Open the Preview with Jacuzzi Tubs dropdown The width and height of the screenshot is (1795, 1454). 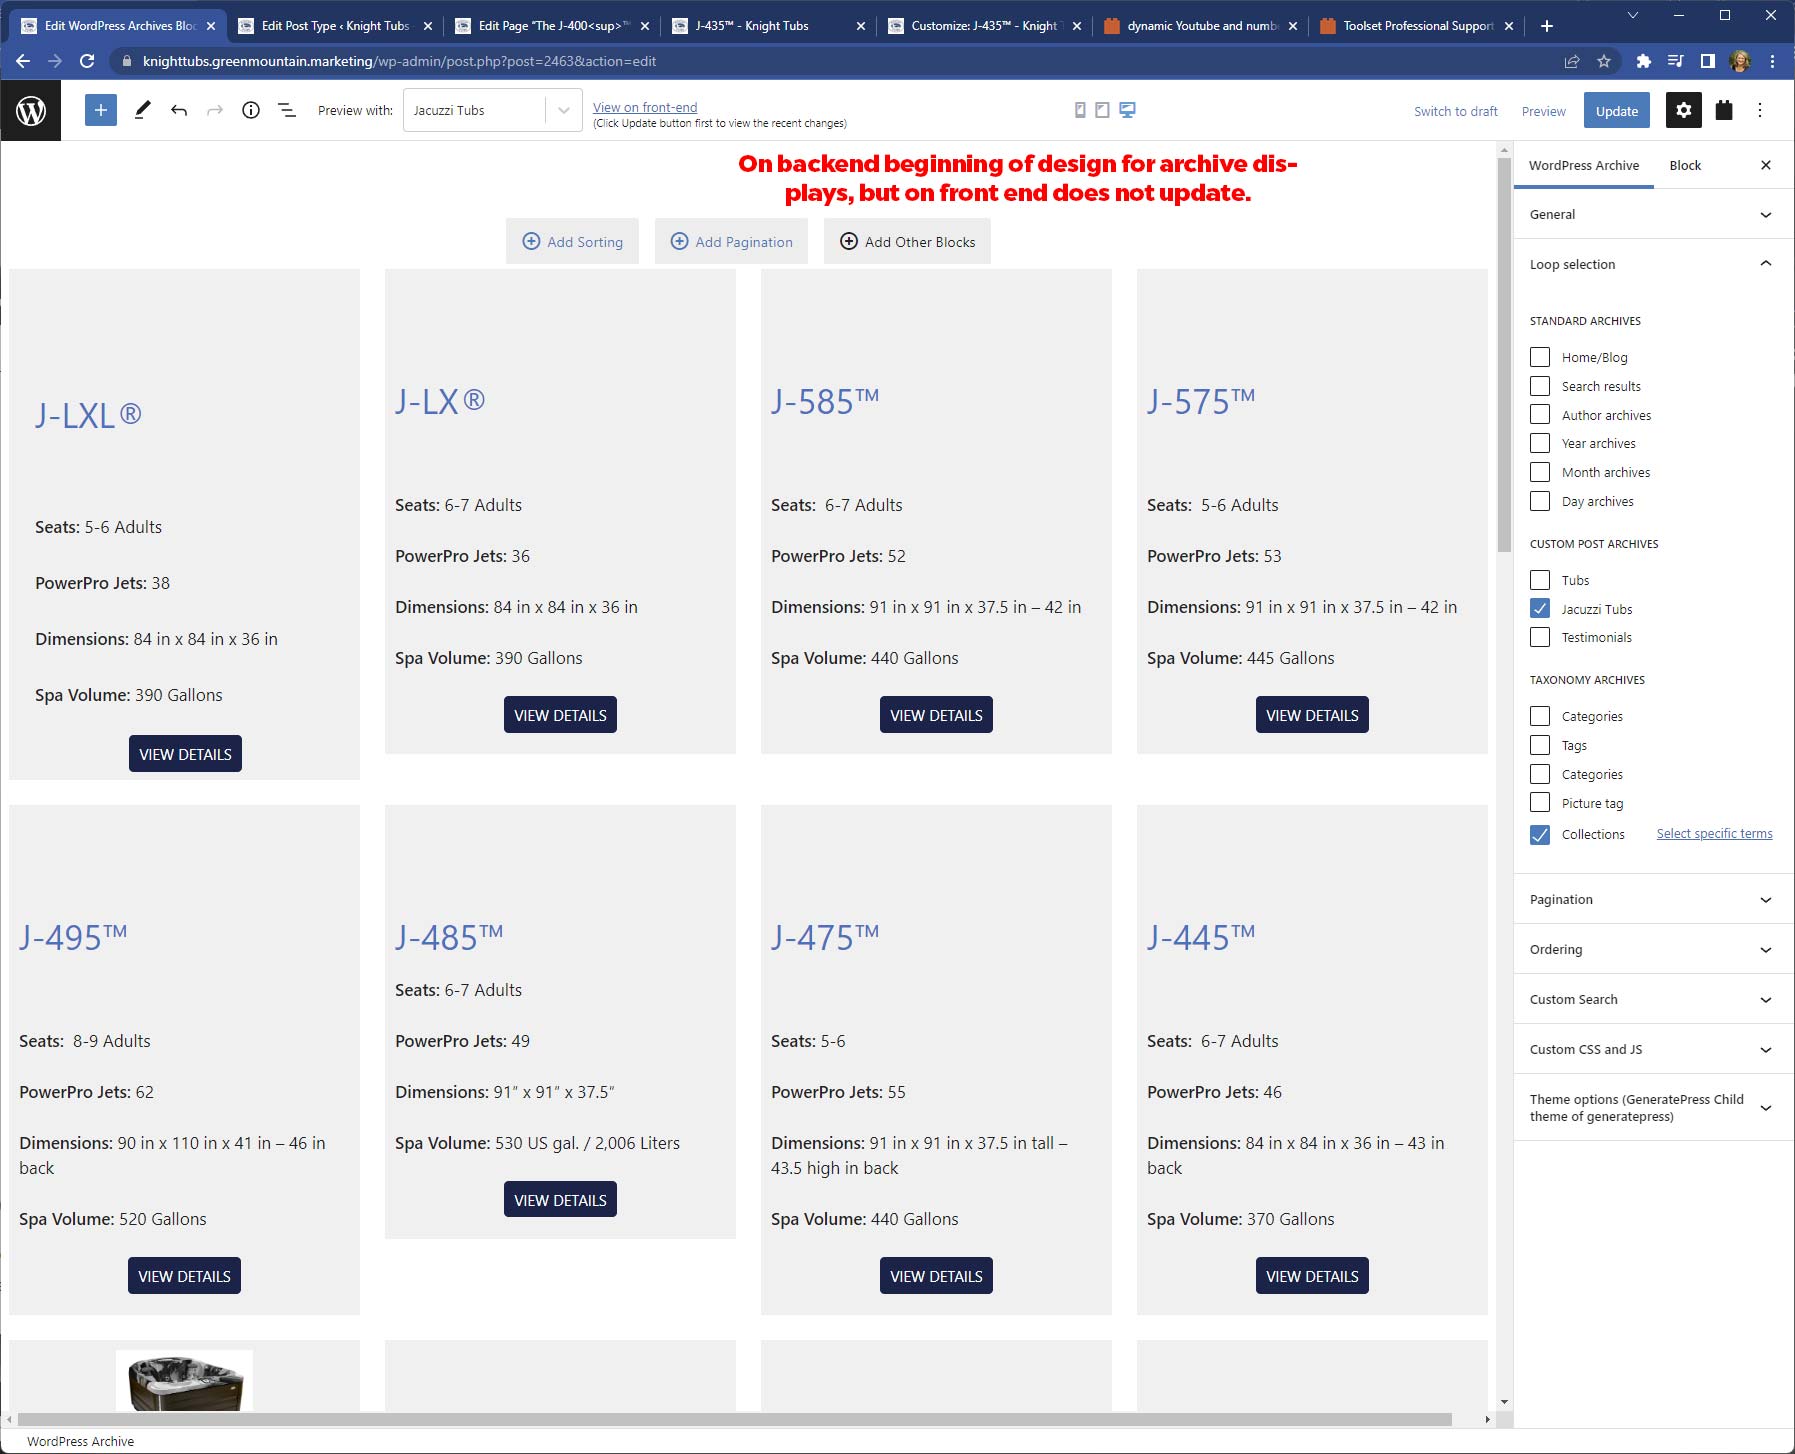tap(492, 110)
